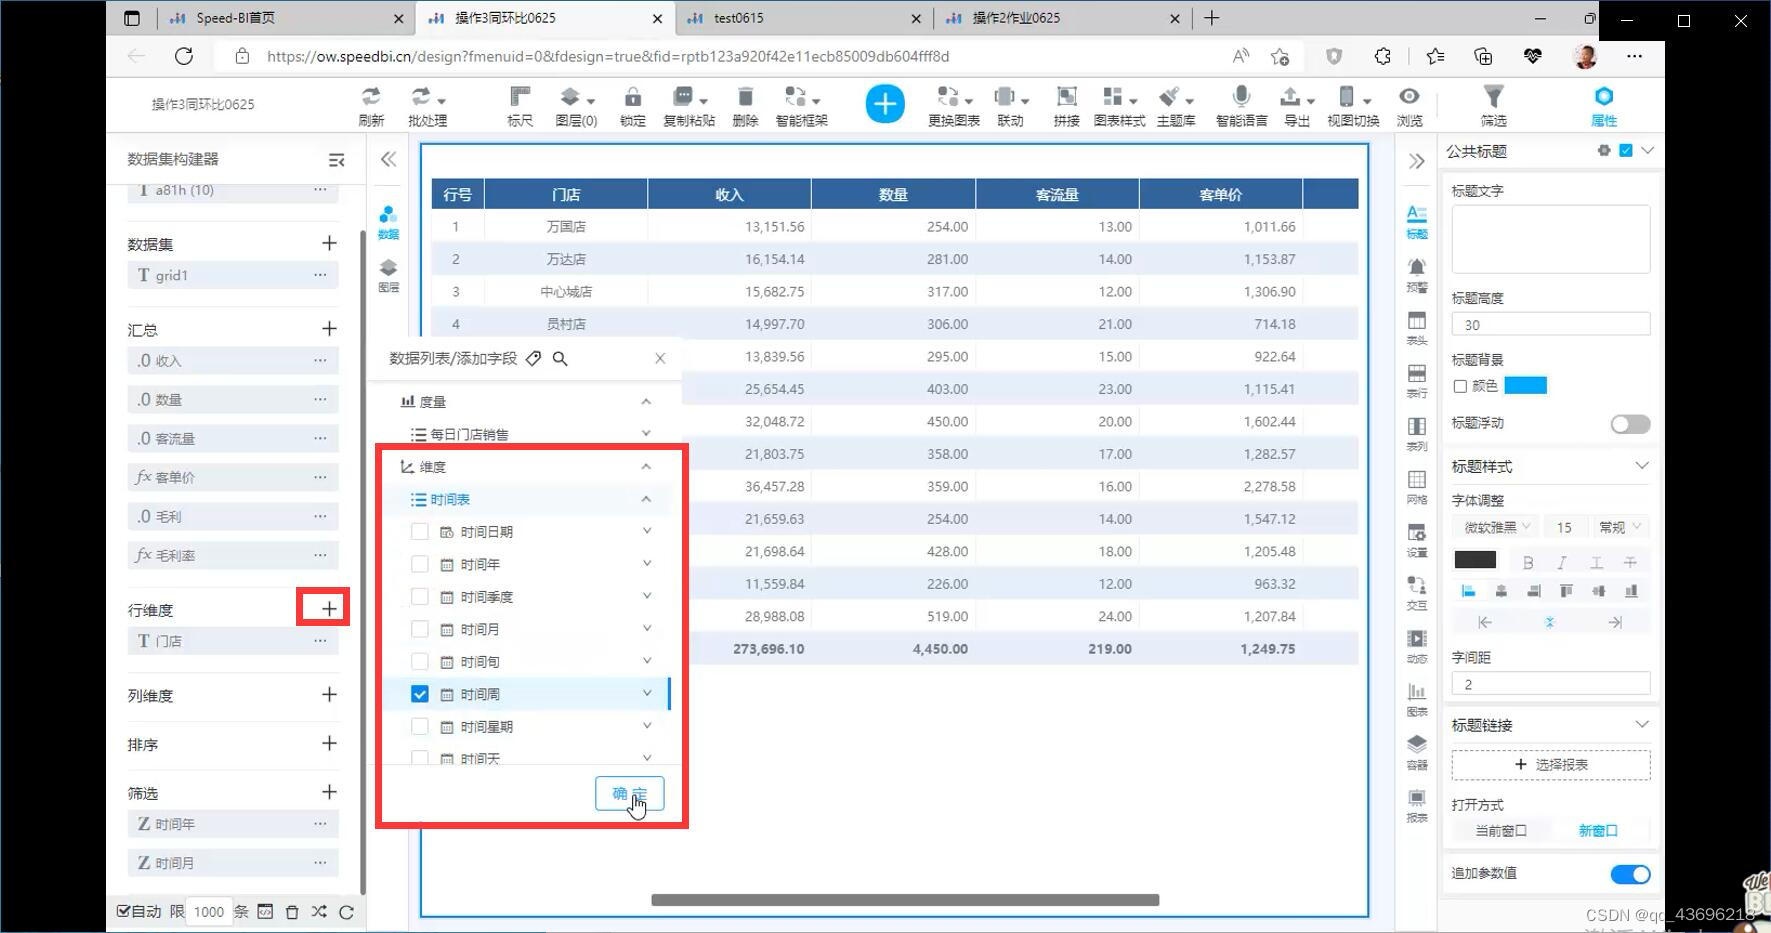Open the 表头 table header section
The image size is (1771, 933).
(1417, 327)
